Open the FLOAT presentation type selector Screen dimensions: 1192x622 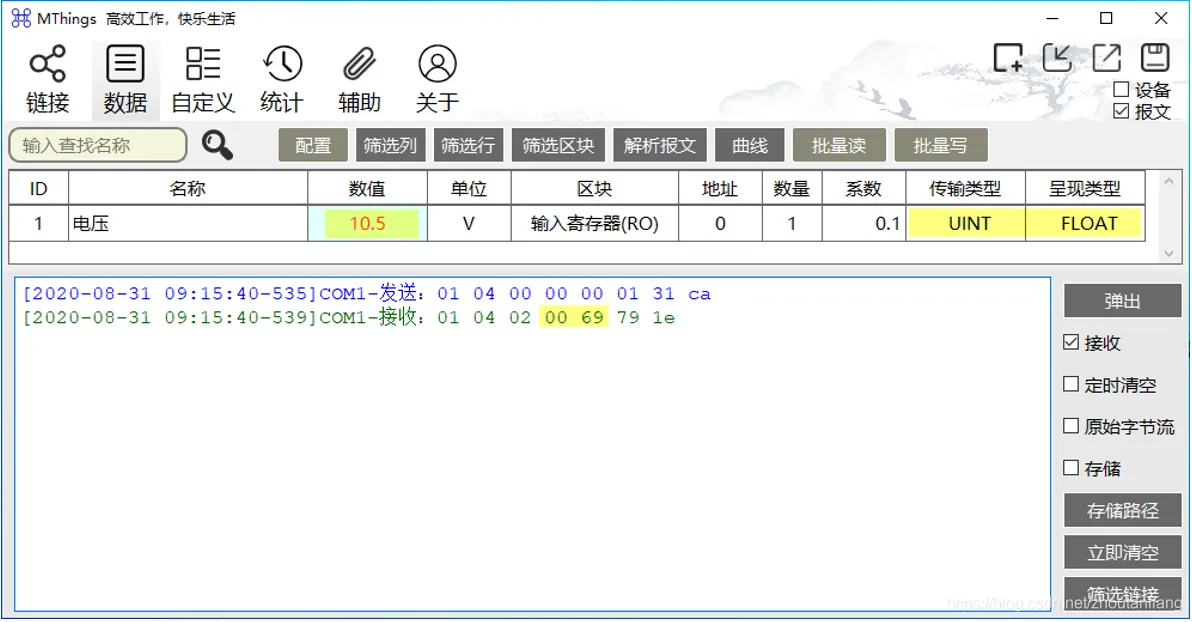(1085, 223)
